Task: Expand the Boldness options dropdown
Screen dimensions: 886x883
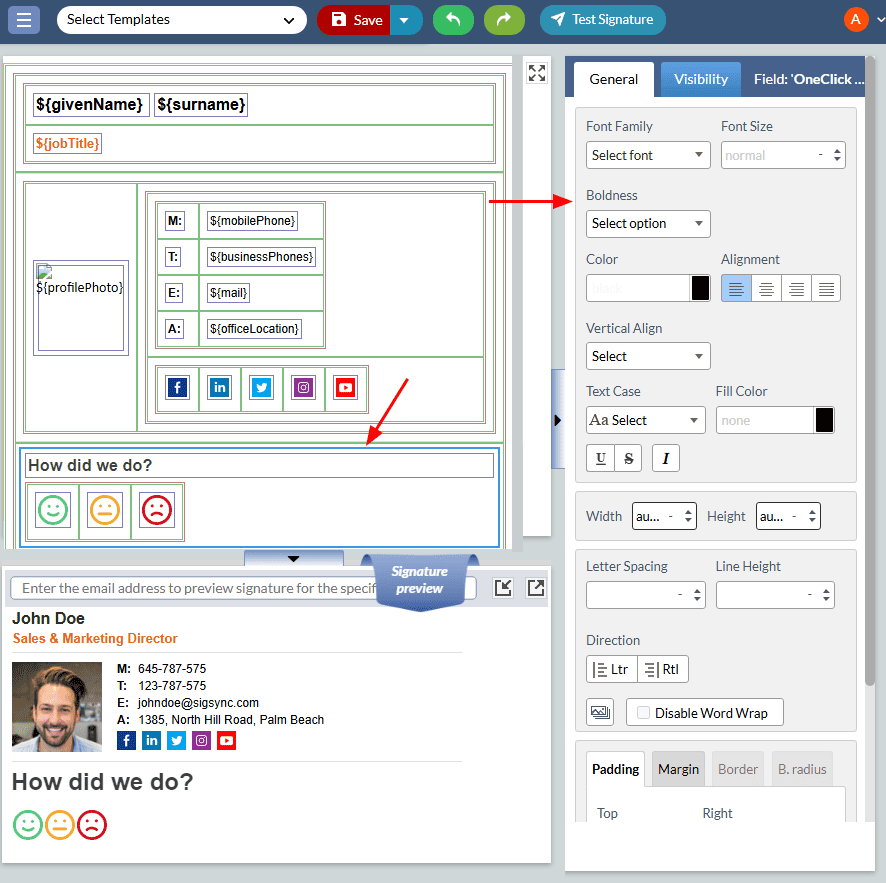Action: tap(647, 223)
